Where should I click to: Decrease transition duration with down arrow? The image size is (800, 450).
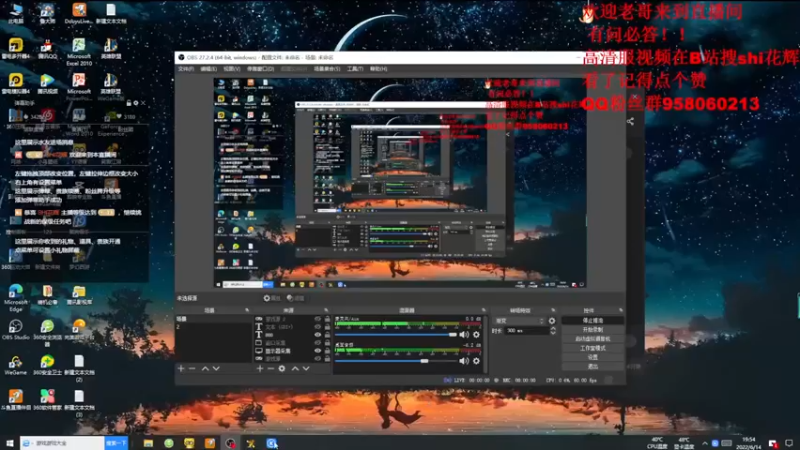(x=553, y=333)
